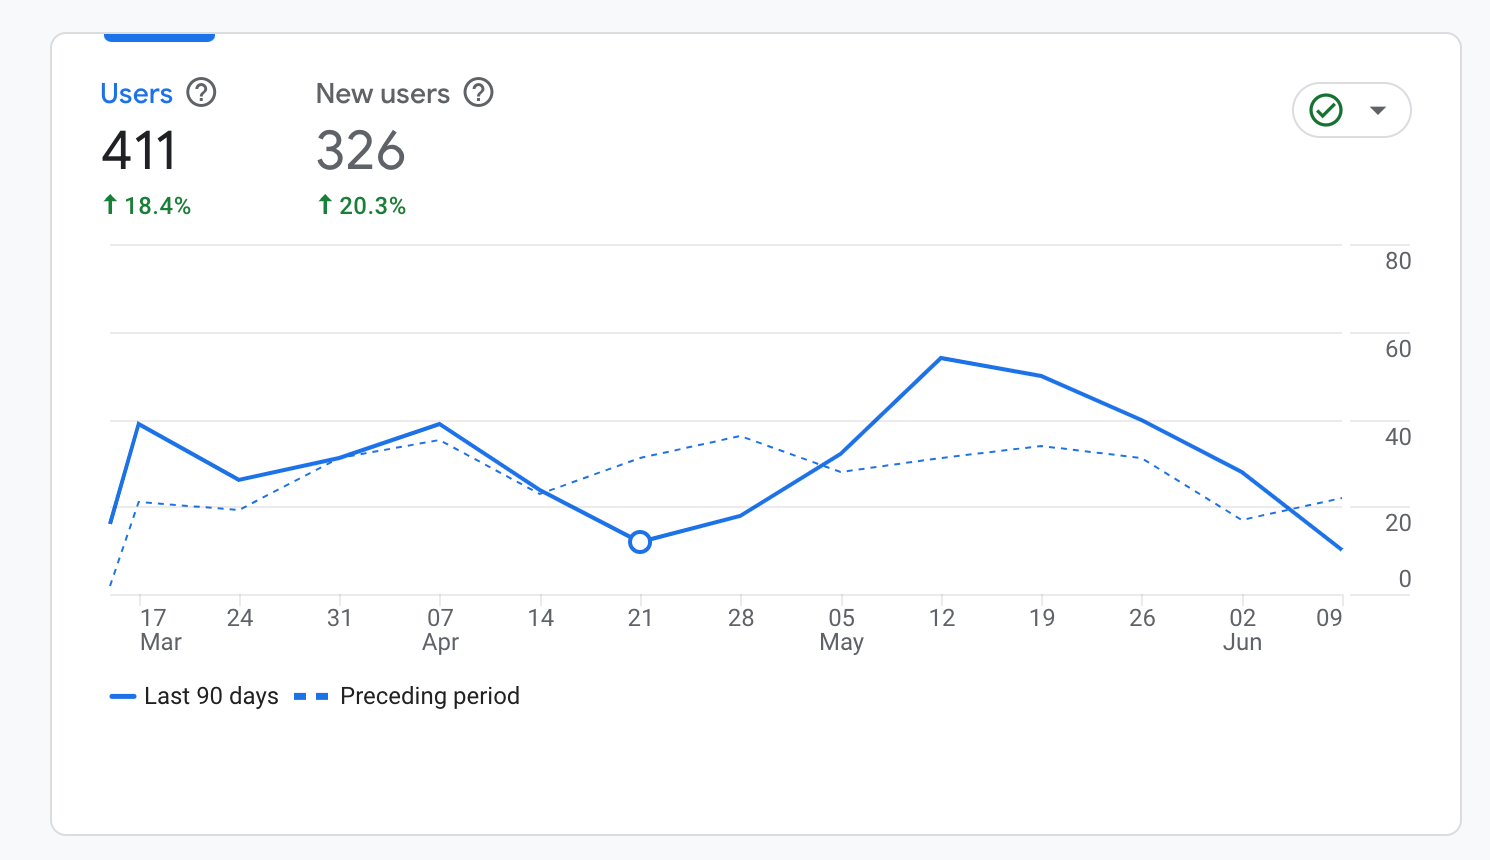Open help icon next to Users

(x=202, y=93)
